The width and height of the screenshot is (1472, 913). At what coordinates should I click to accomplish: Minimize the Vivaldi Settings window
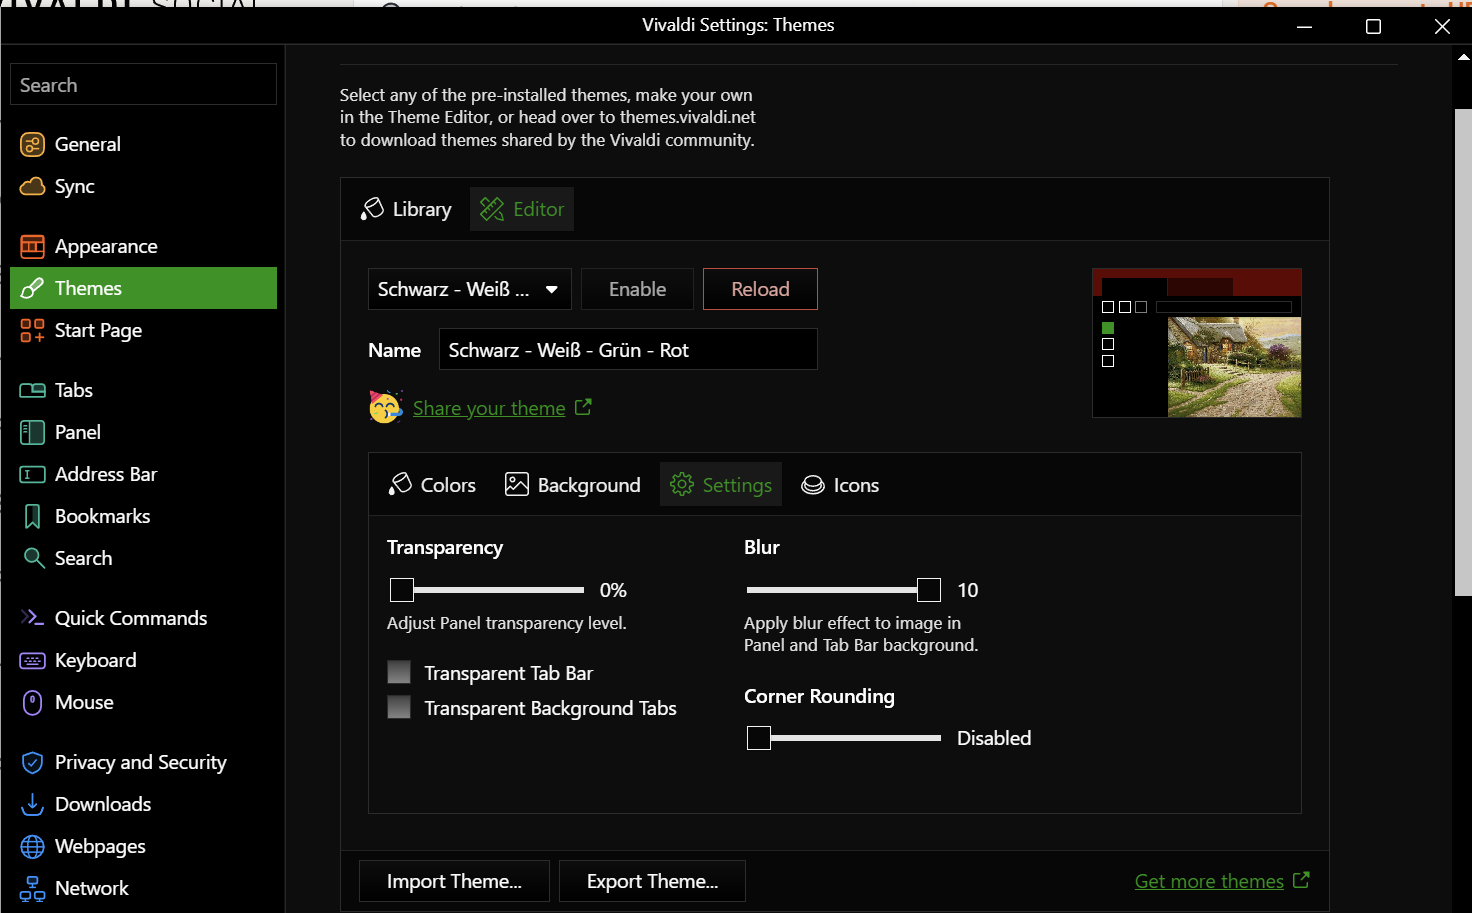coord(1304,26)
